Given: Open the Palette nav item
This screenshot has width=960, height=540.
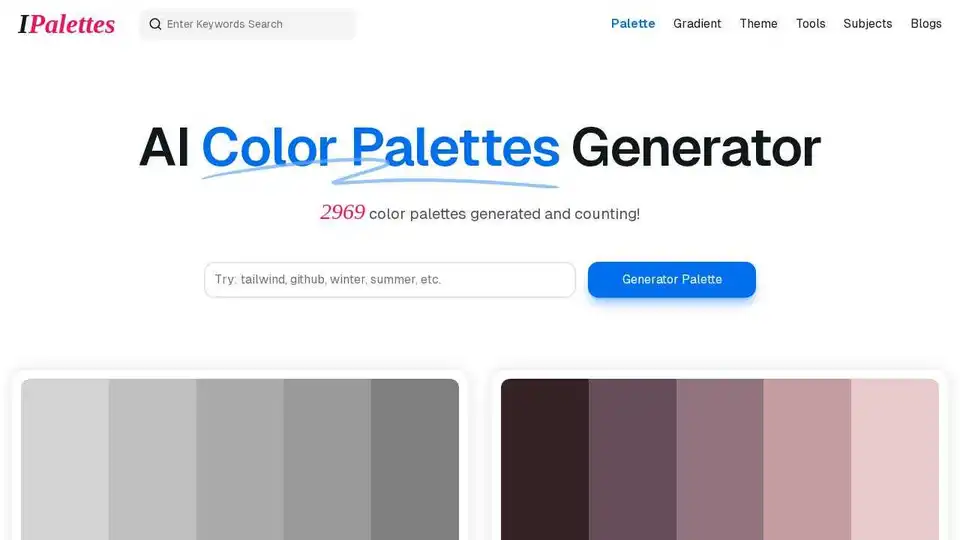Looking at the screenshot, I should [632, 24].
